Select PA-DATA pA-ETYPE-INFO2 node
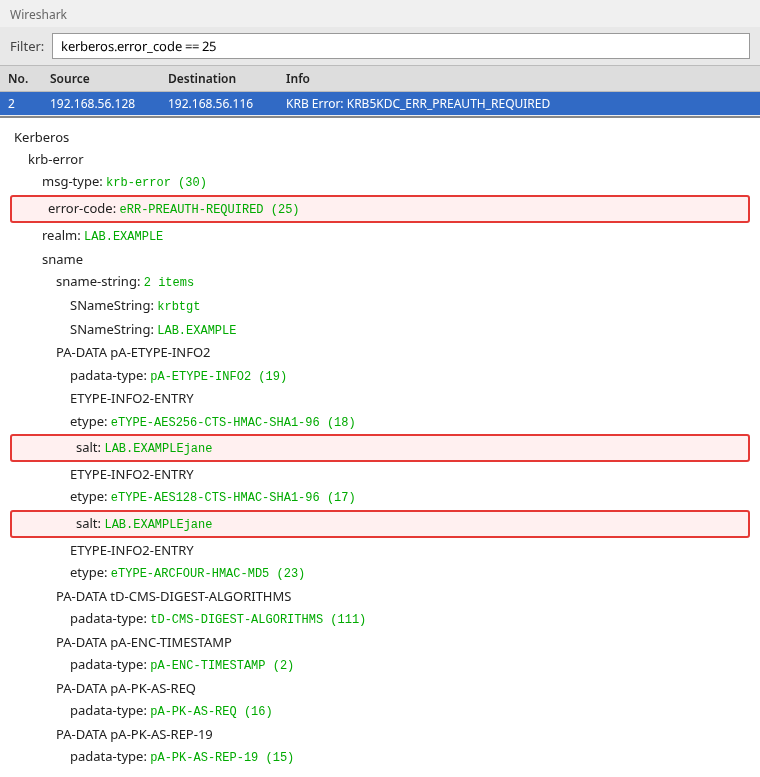760x777 pixels. tap(133, 353)
